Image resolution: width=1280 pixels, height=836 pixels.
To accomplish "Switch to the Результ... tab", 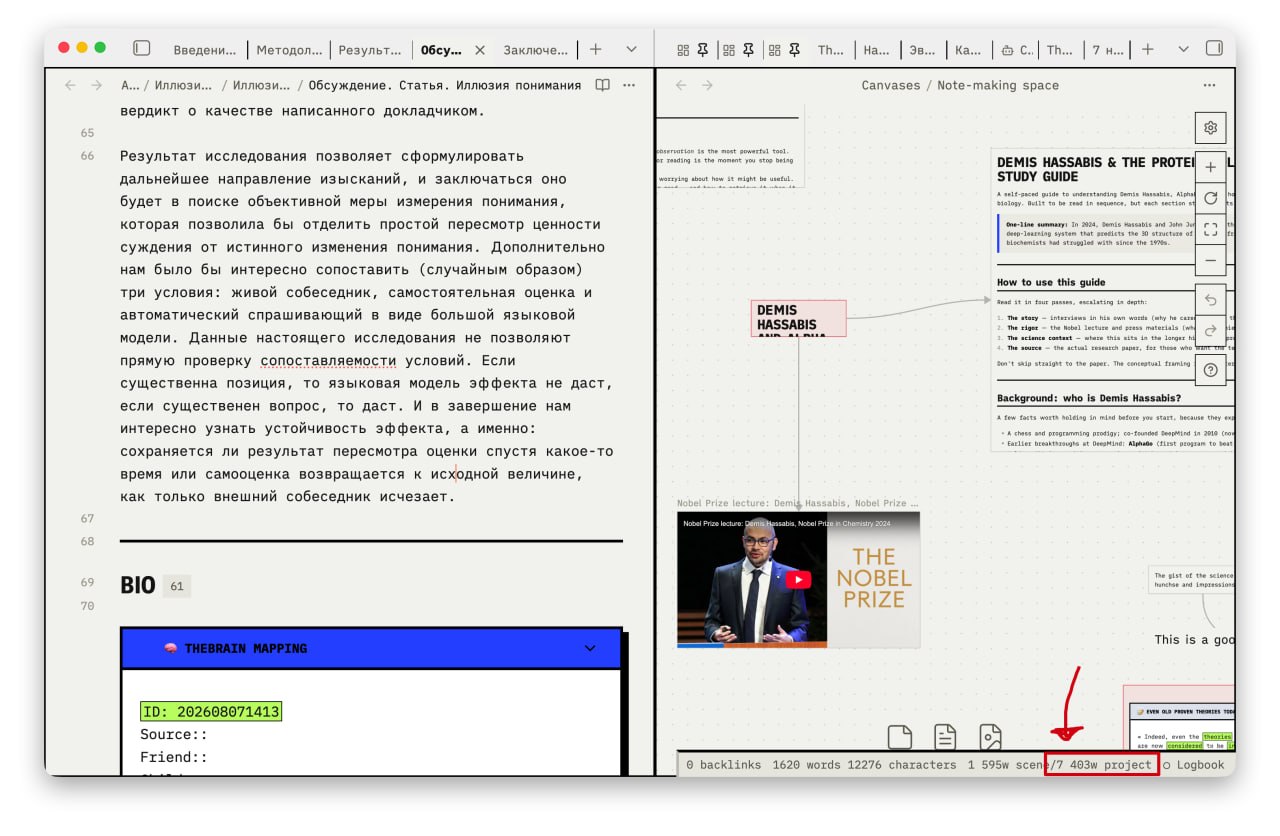I will pos(370,49).
